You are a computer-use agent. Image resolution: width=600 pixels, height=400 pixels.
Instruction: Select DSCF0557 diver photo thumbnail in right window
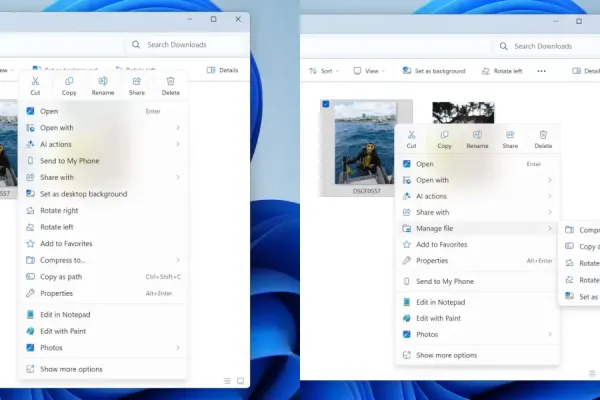[x=365, y=143]
